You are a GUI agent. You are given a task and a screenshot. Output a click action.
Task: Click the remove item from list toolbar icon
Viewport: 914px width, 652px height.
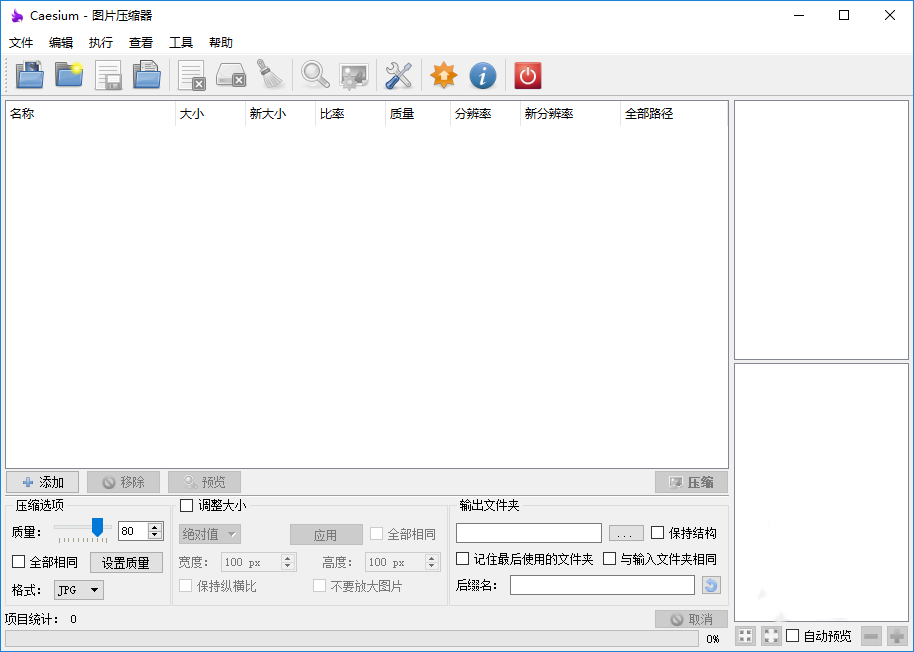pyautogui.click(x=192, y=75)
